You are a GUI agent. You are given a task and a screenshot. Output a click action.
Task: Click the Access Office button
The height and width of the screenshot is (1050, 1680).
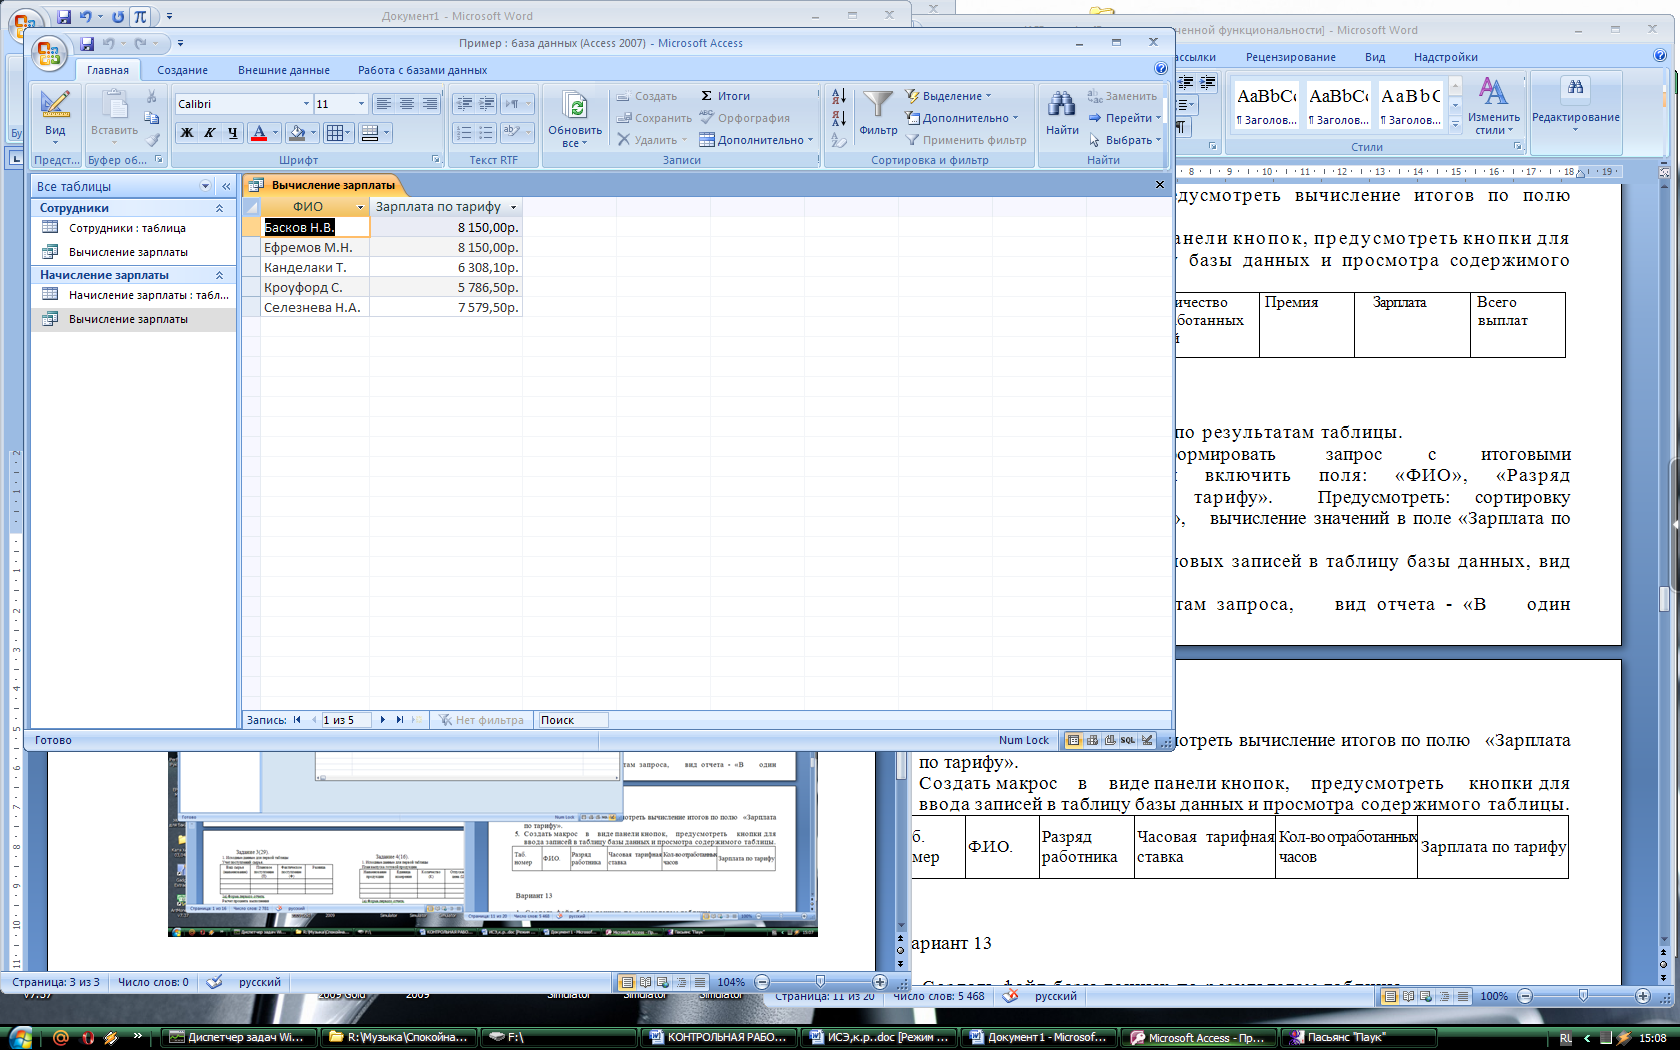(x=48, y=52)
